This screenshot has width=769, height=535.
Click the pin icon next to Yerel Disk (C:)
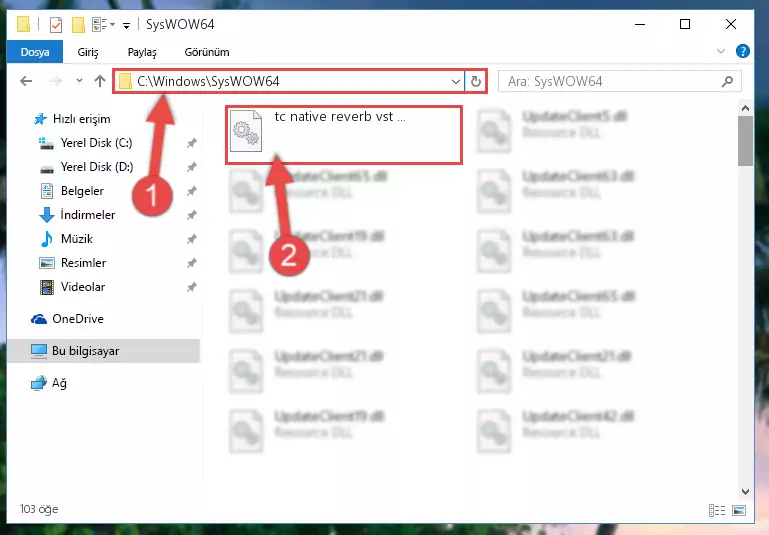point(191,143)
